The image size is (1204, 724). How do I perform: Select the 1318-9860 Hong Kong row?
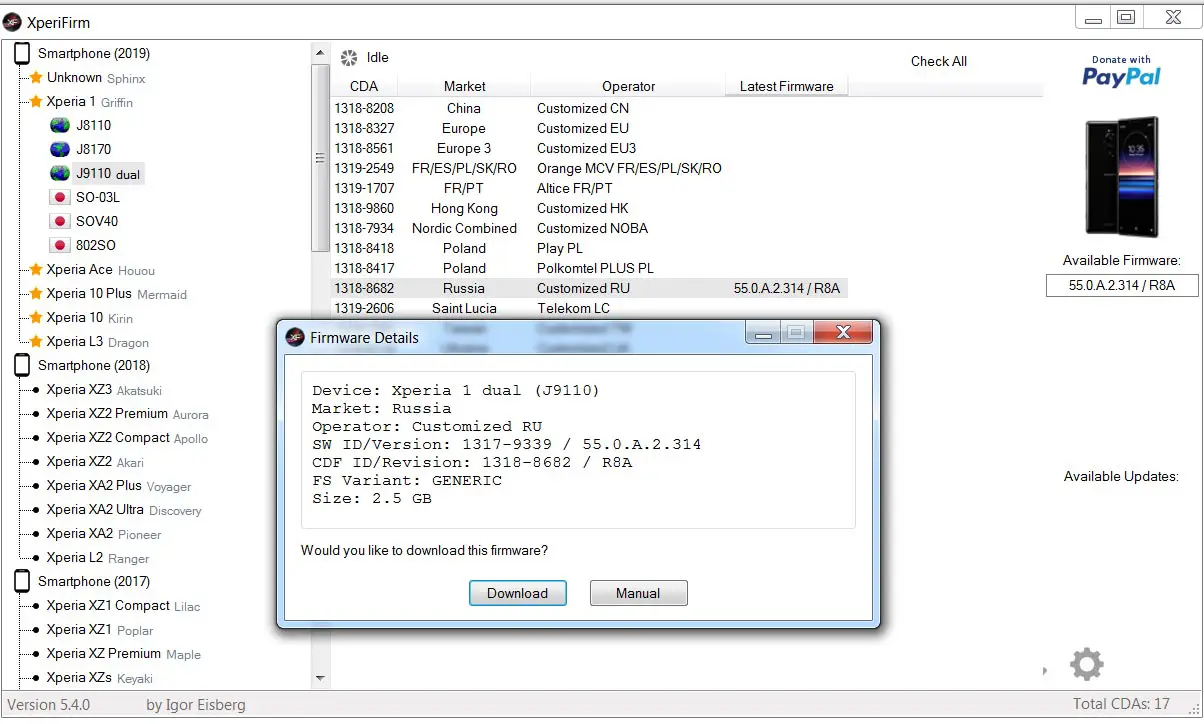click(590, 208)
